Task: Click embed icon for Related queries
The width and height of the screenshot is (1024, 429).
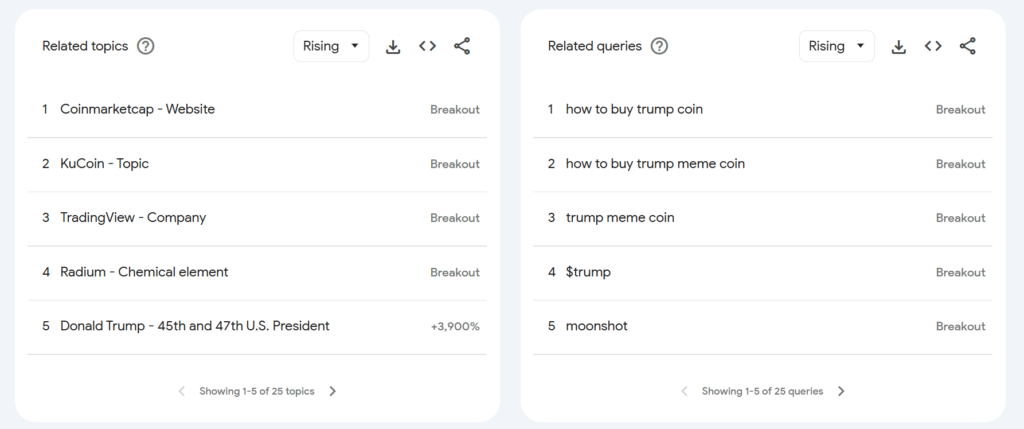Action: click(x=933, y=46)
